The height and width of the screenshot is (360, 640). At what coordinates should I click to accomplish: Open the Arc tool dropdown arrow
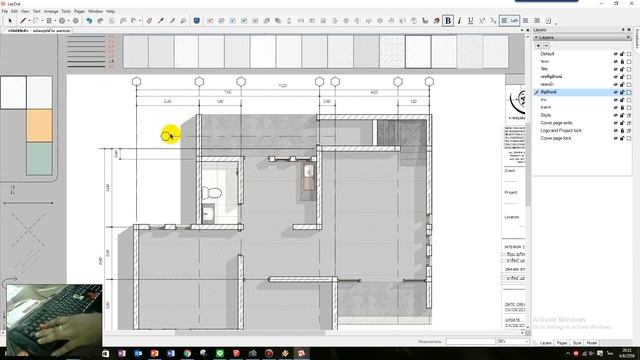[42, 20]
